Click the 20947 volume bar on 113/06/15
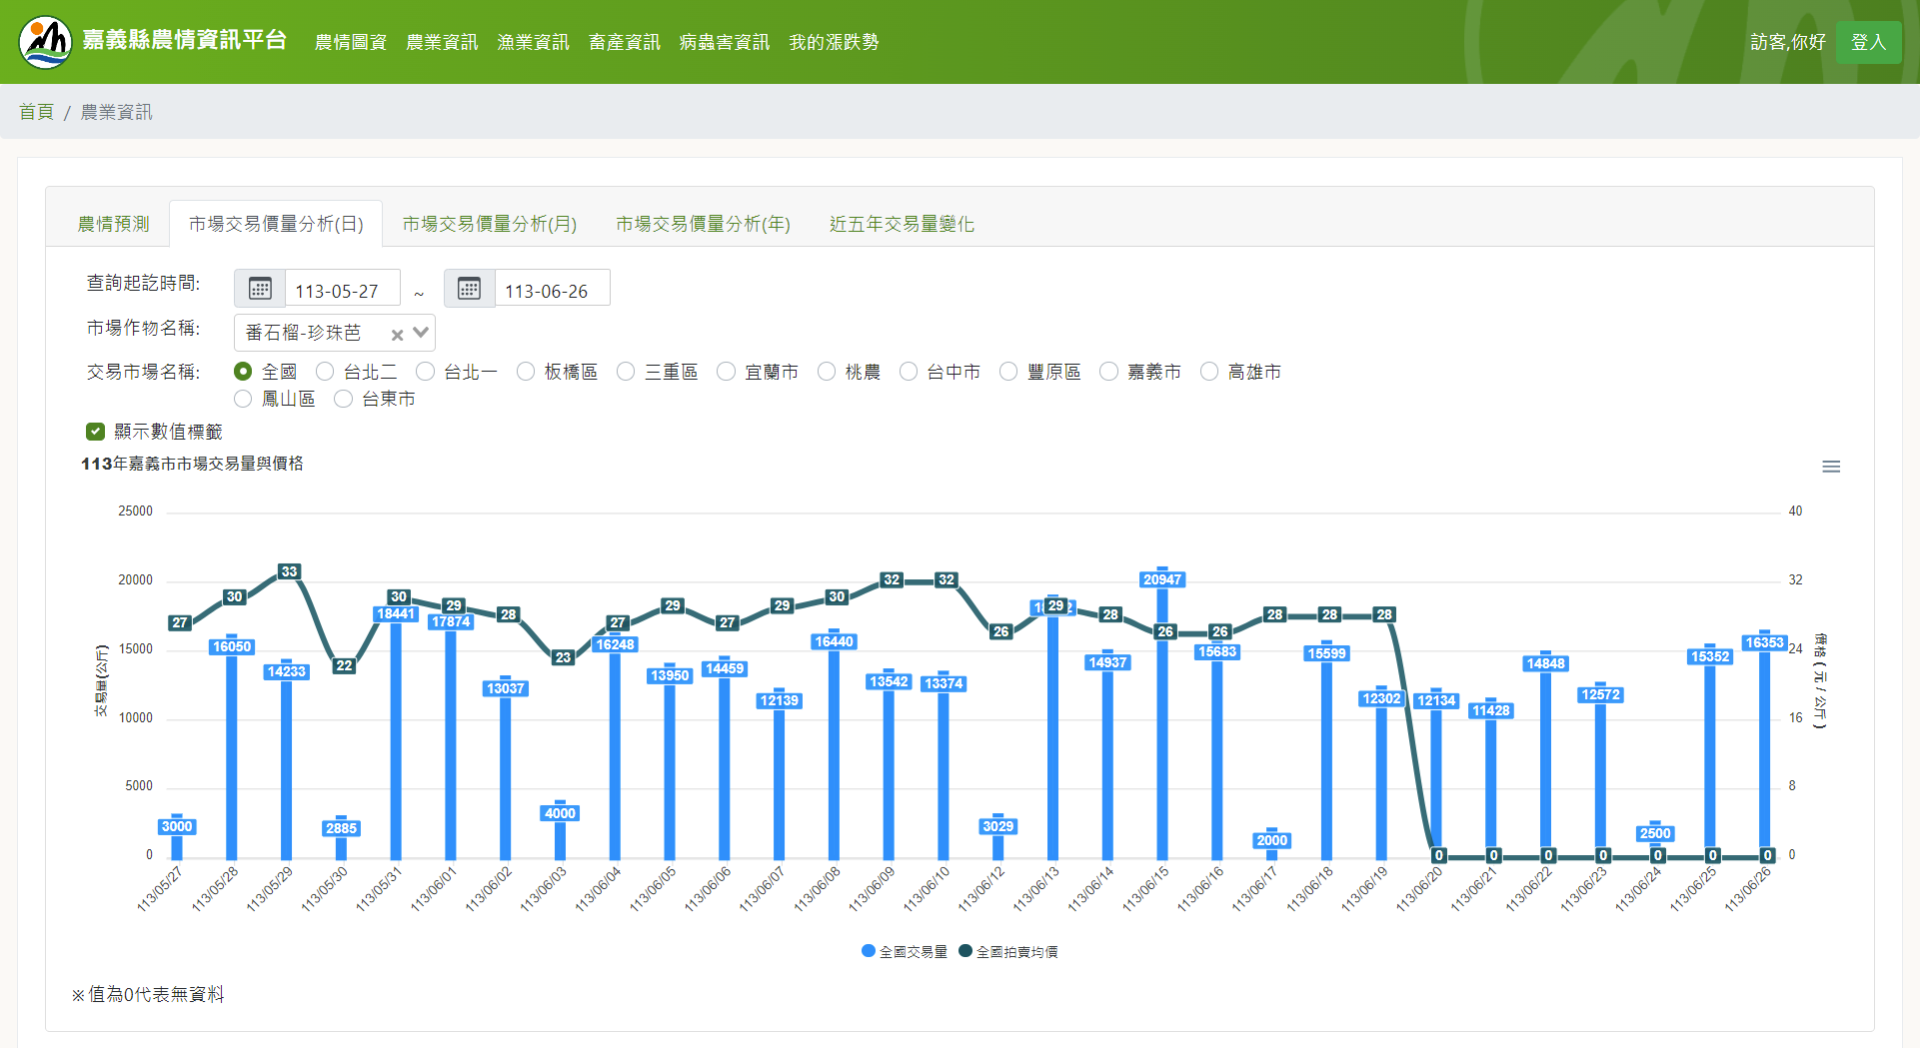Screen dimensions: 1920x1048 1162,720
